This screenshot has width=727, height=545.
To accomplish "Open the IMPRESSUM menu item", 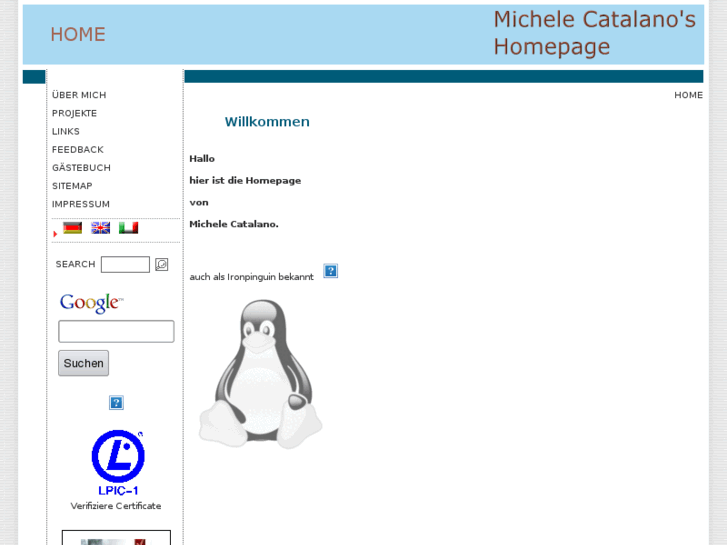I will (x=81, y=204).
